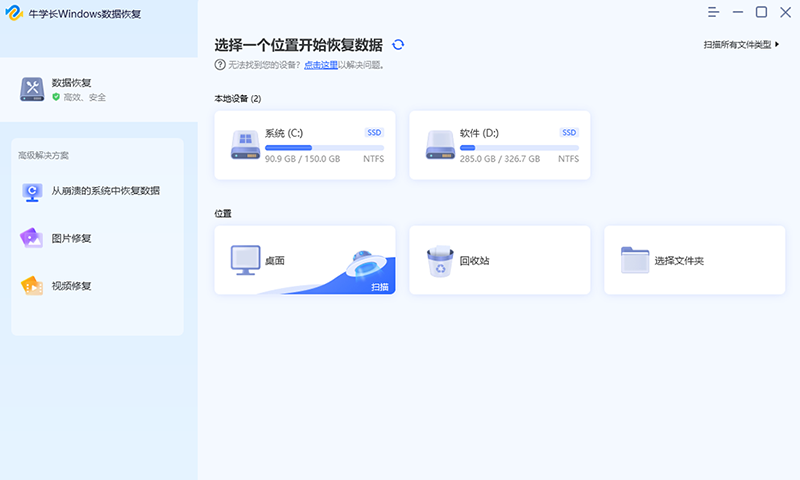Click the 选择文件夹 folder icon
Screen dimensions: 800x480
[x=634, y=260]
